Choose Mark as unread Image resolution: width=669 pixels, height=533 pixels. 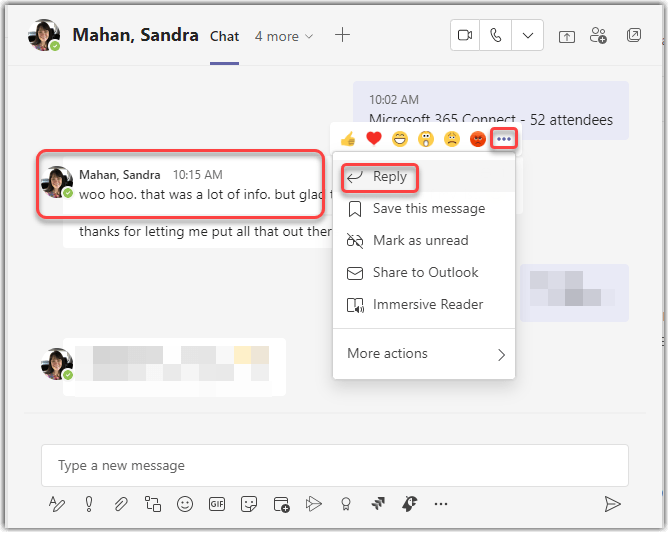pos(420,241)
